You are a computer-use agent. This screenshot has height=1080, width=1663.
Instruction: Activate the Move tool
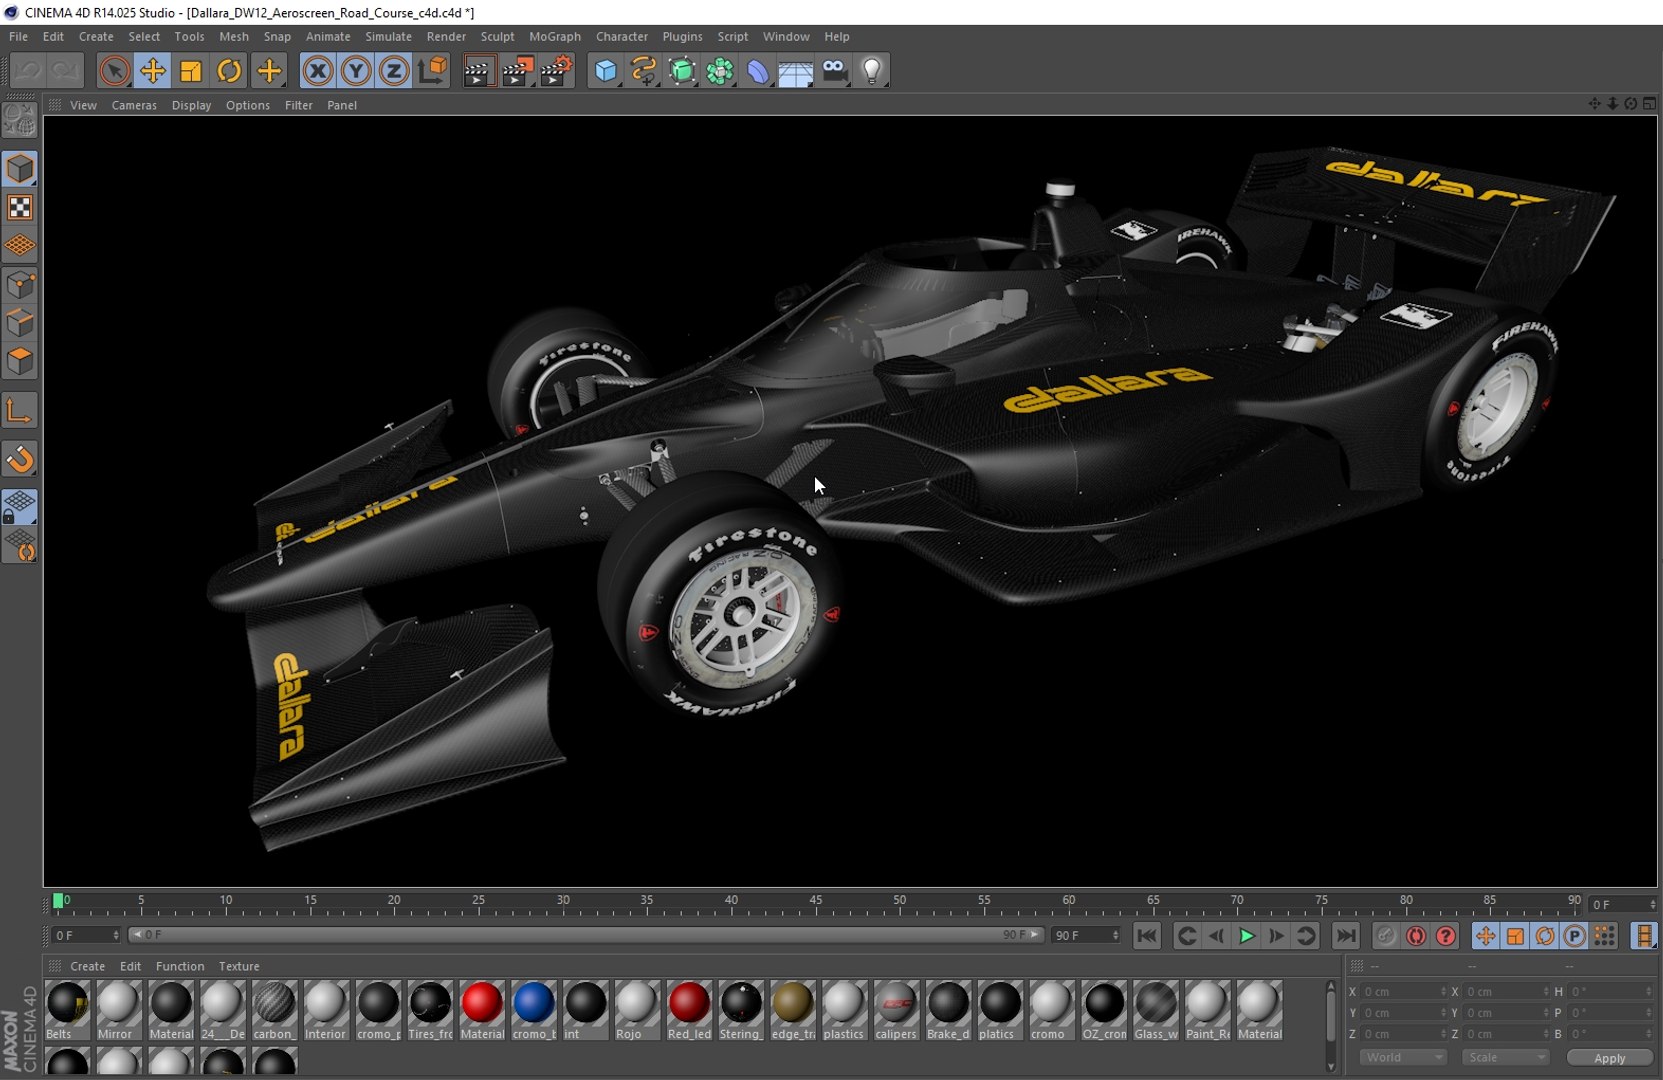152,71
